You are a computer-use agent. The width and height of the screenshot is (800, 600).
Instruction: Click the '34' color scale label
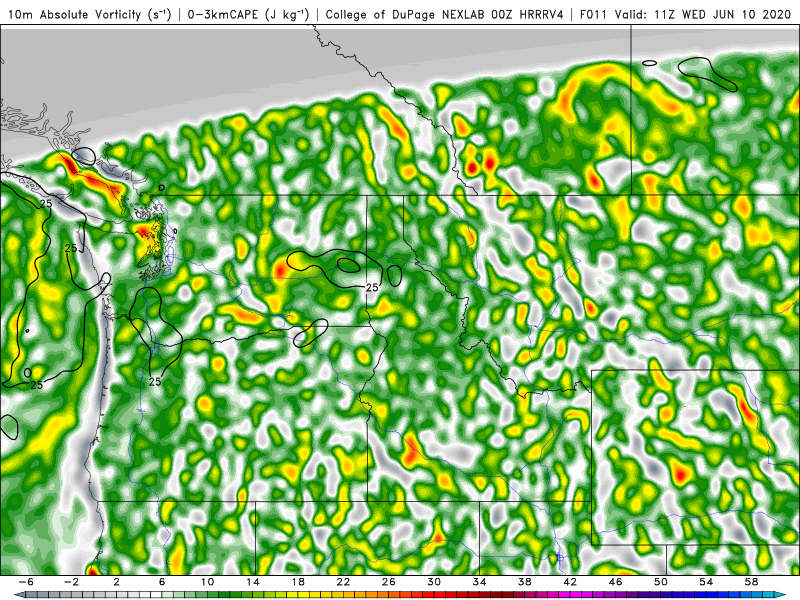click(480, 582)
